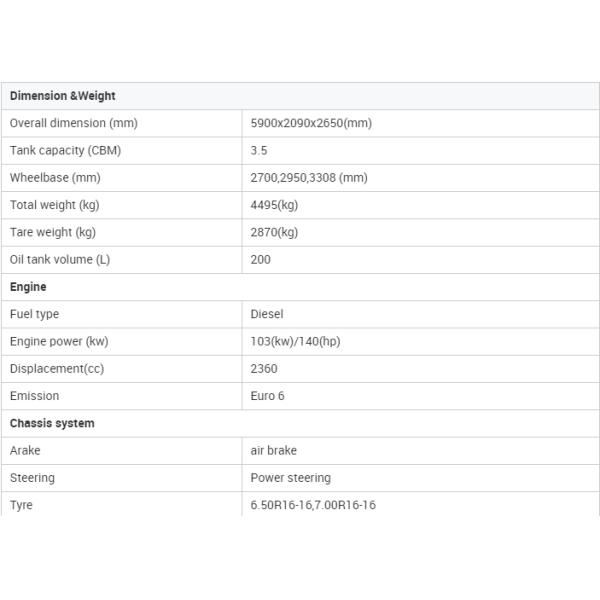Select the Engine power (kw) label
The width and height of the screenshot is (600, 600).
(x=59, y=341)
